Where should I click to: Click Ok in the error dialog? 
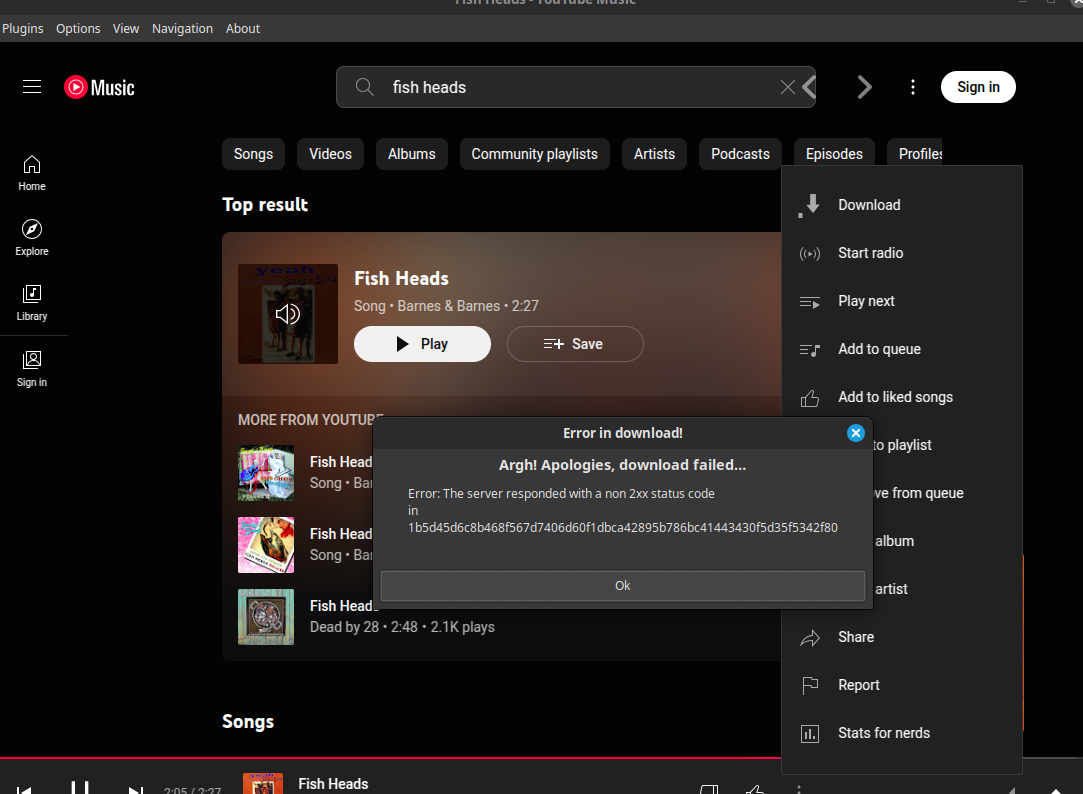pyautogui.click(x=622, y=585)
